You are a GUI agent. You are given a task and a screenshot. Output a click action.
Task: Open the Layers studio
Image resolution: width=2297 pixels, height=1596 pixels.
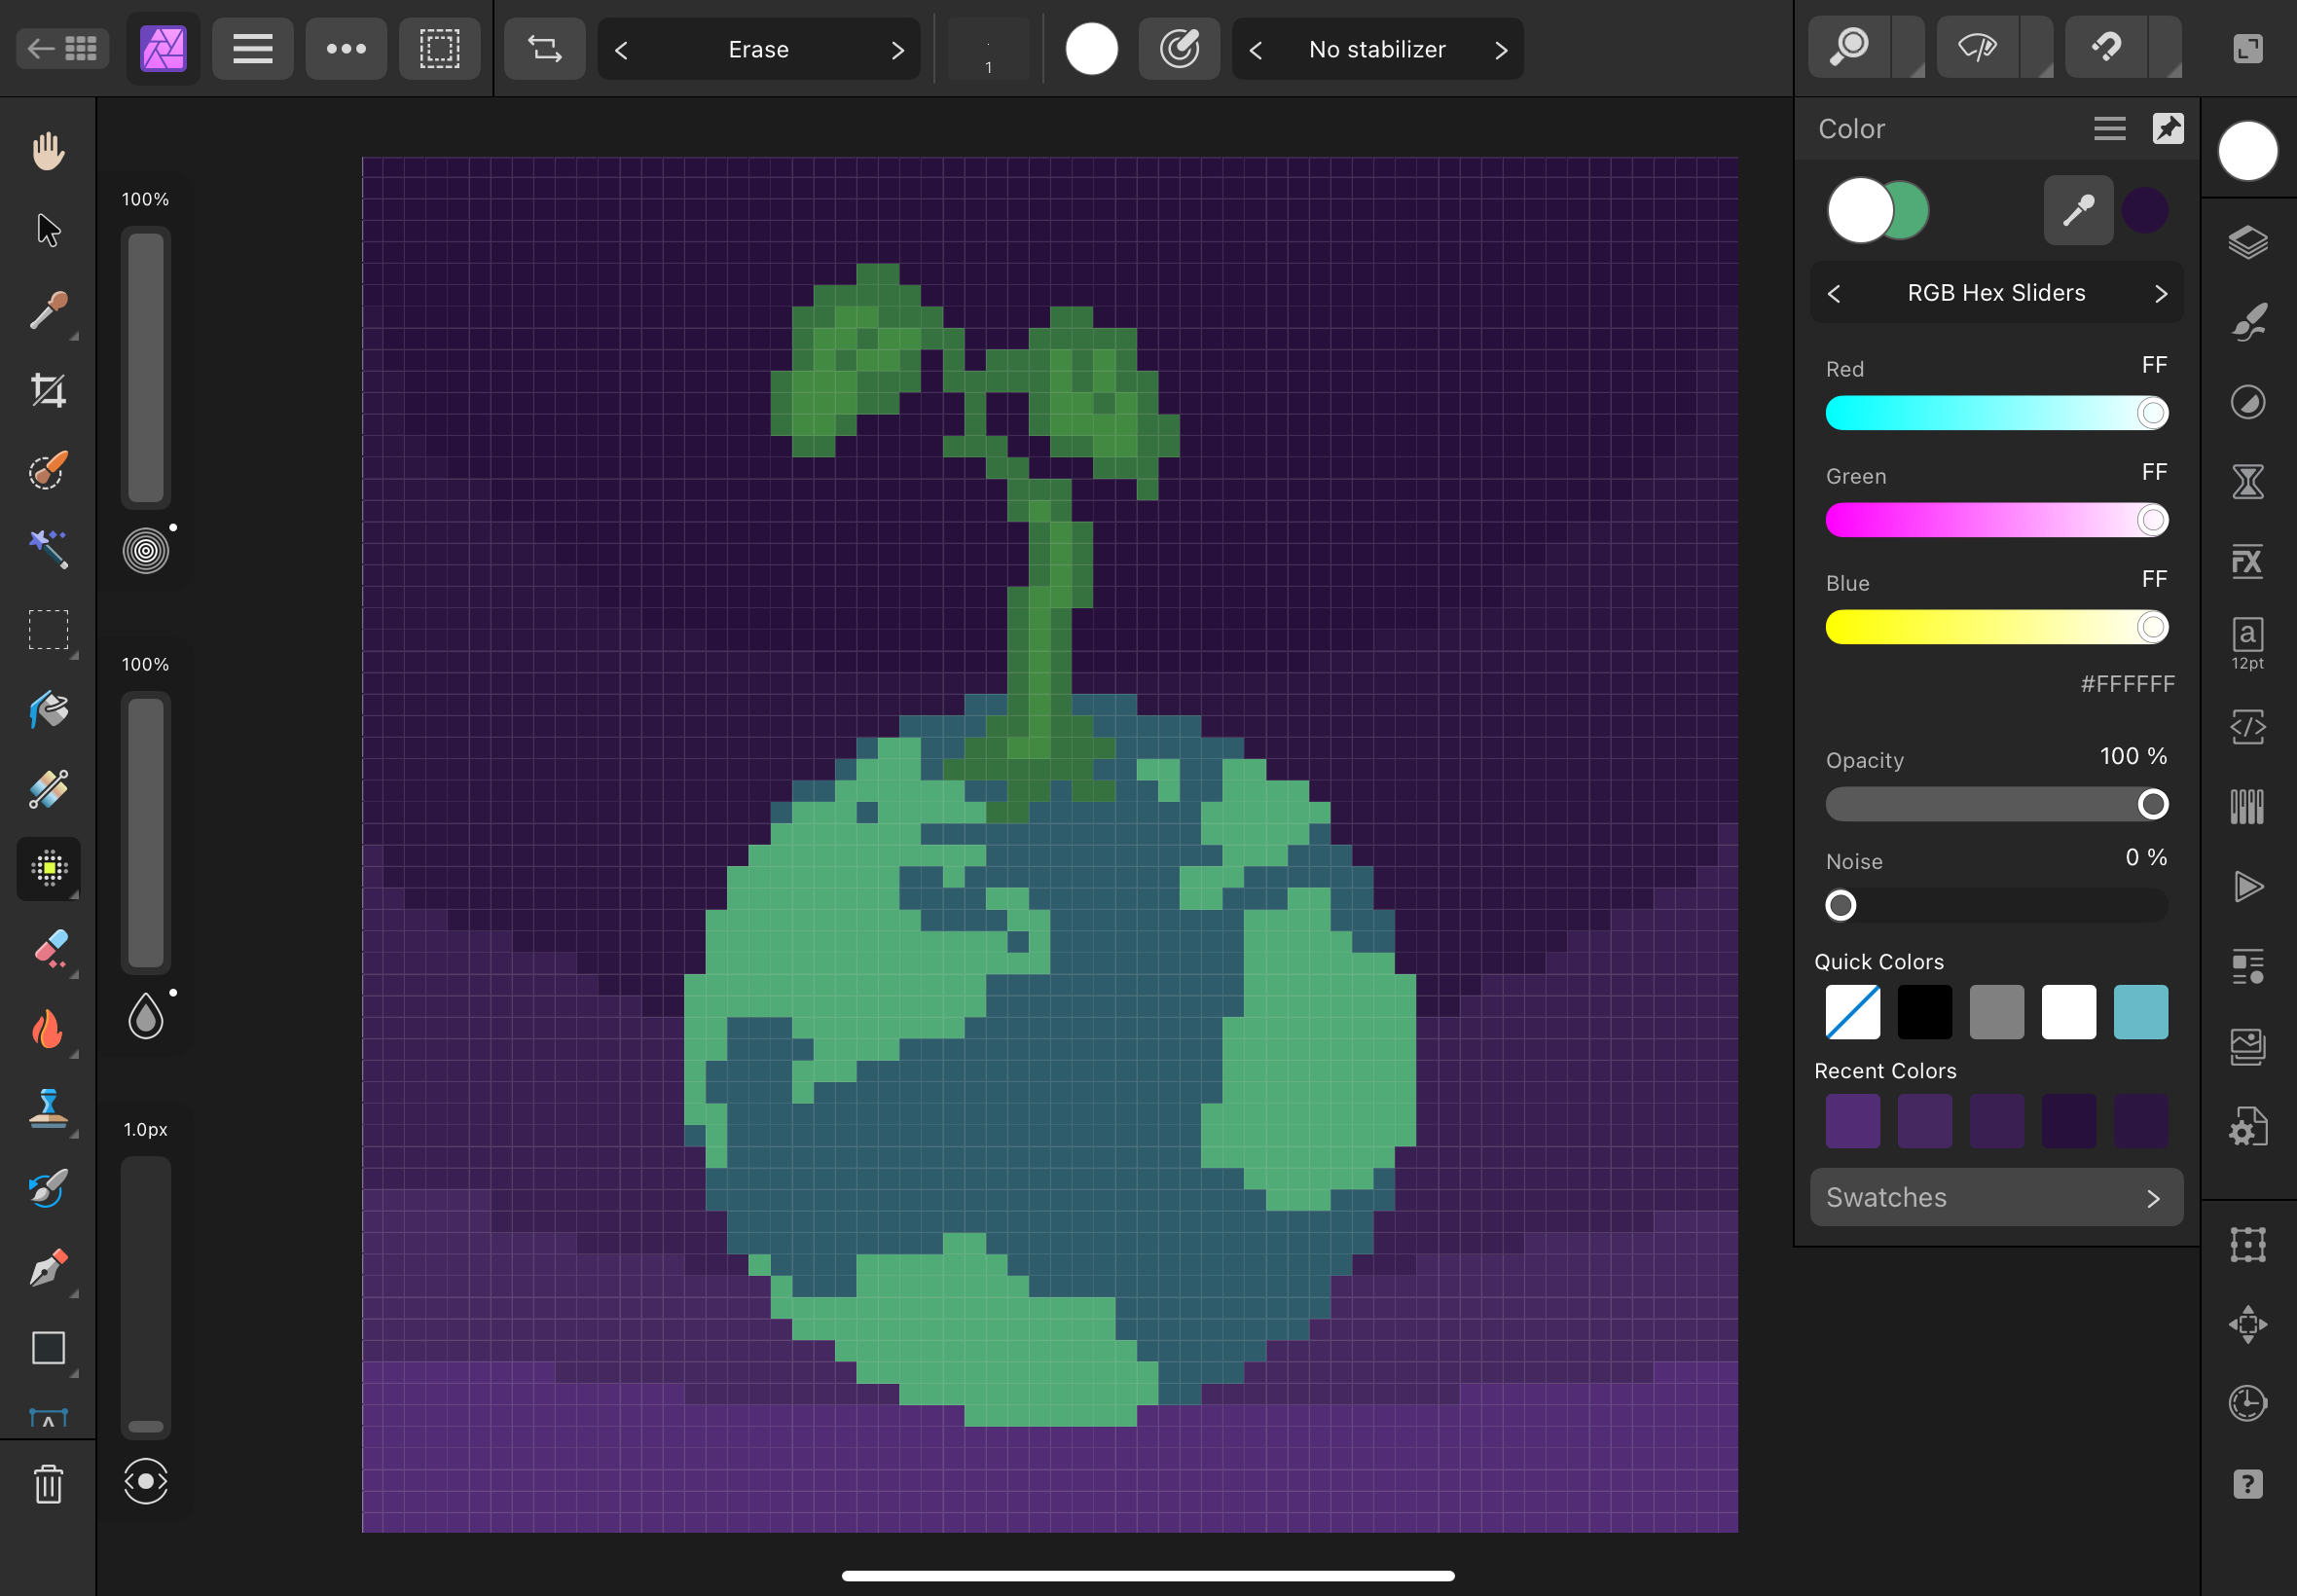coord(2247,242)
